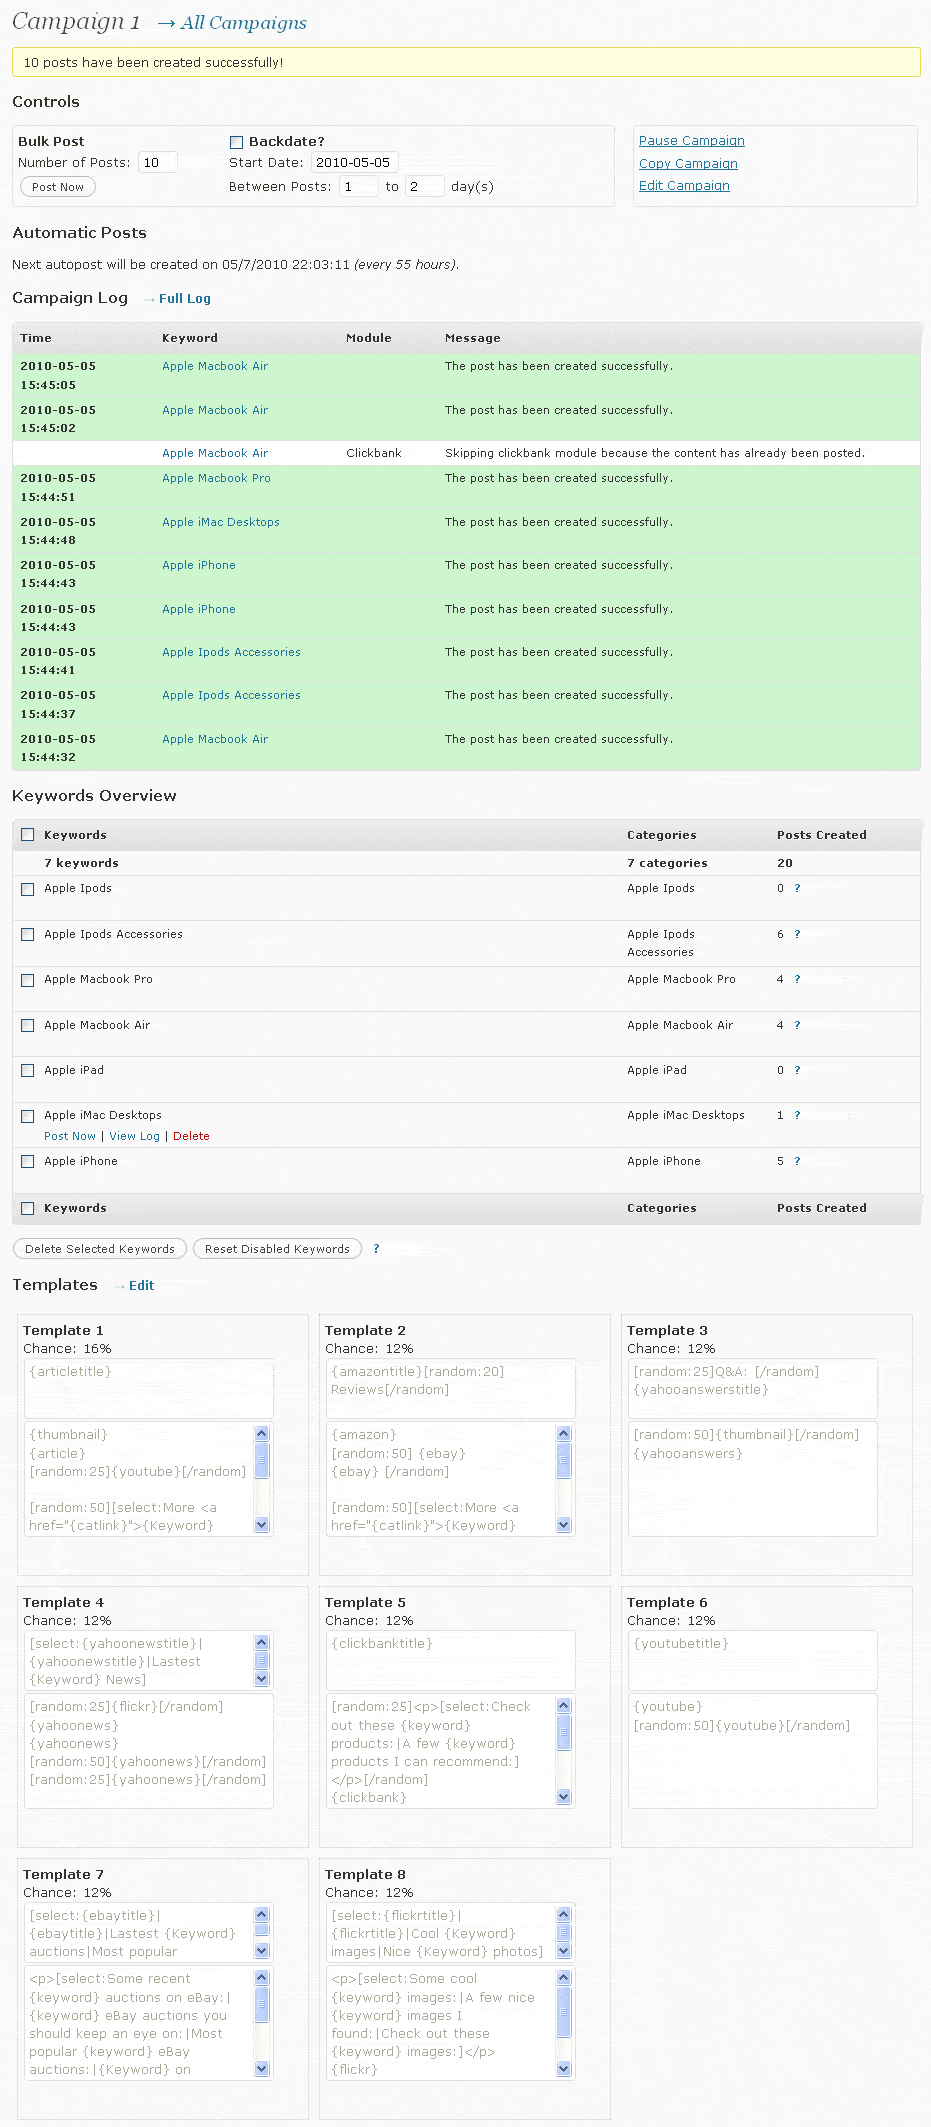
Task: Click the Template 1 'Chance: 16%' text
Action: 67,1349
